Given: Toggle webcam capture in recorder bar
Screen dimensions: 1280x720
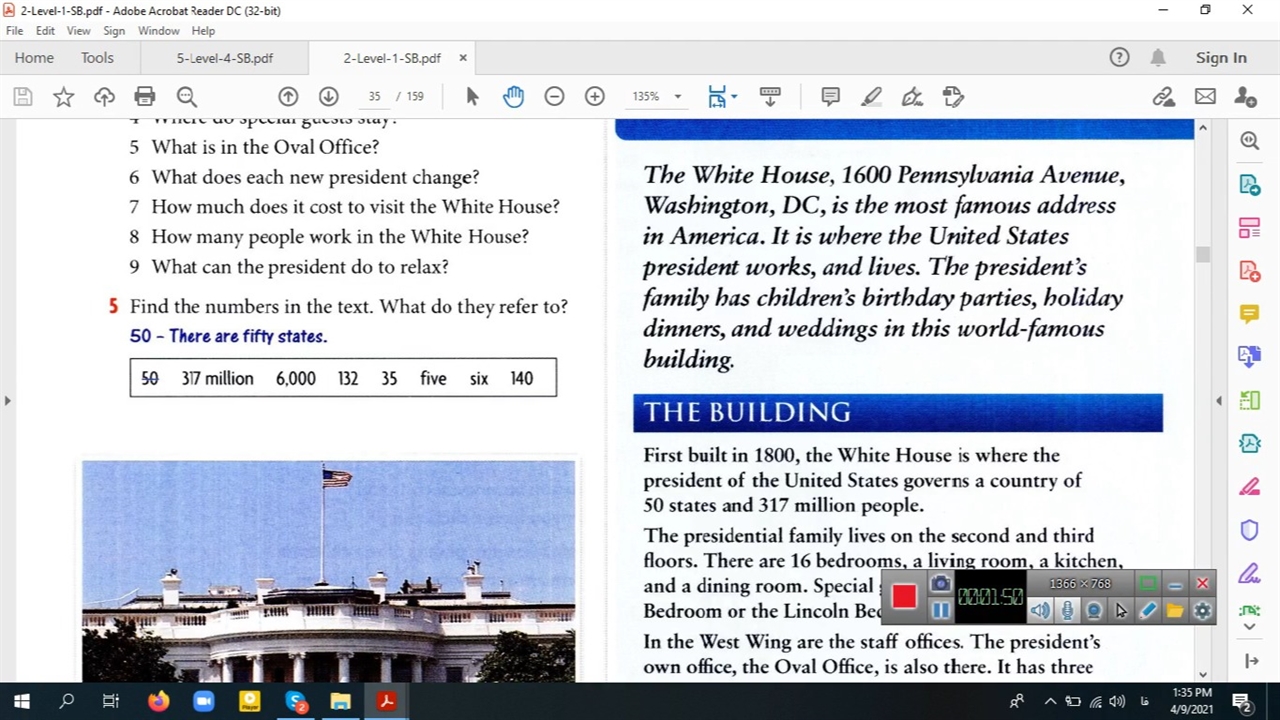Looking at the screenshot, I should point(1094,611).
